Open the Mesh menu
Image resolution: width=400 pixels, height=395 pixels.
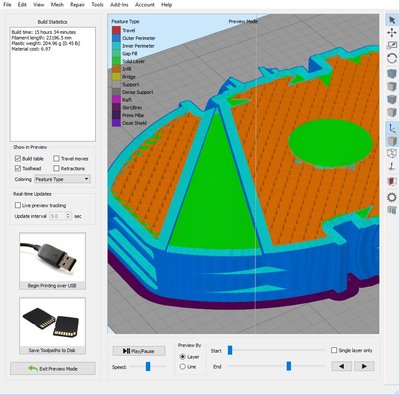[x=57, y=5]
